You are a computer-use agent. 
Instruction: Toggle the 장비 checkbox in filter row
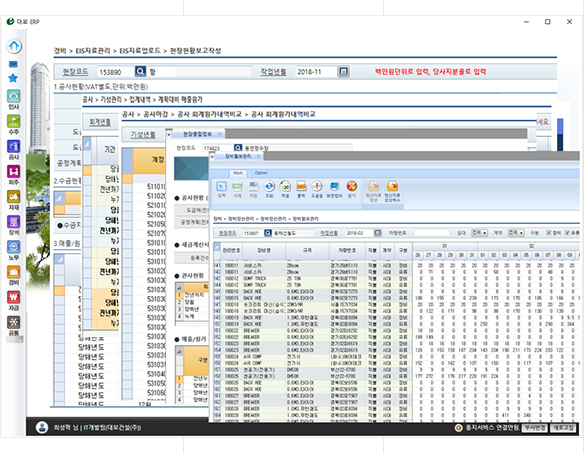pos(549,233)
